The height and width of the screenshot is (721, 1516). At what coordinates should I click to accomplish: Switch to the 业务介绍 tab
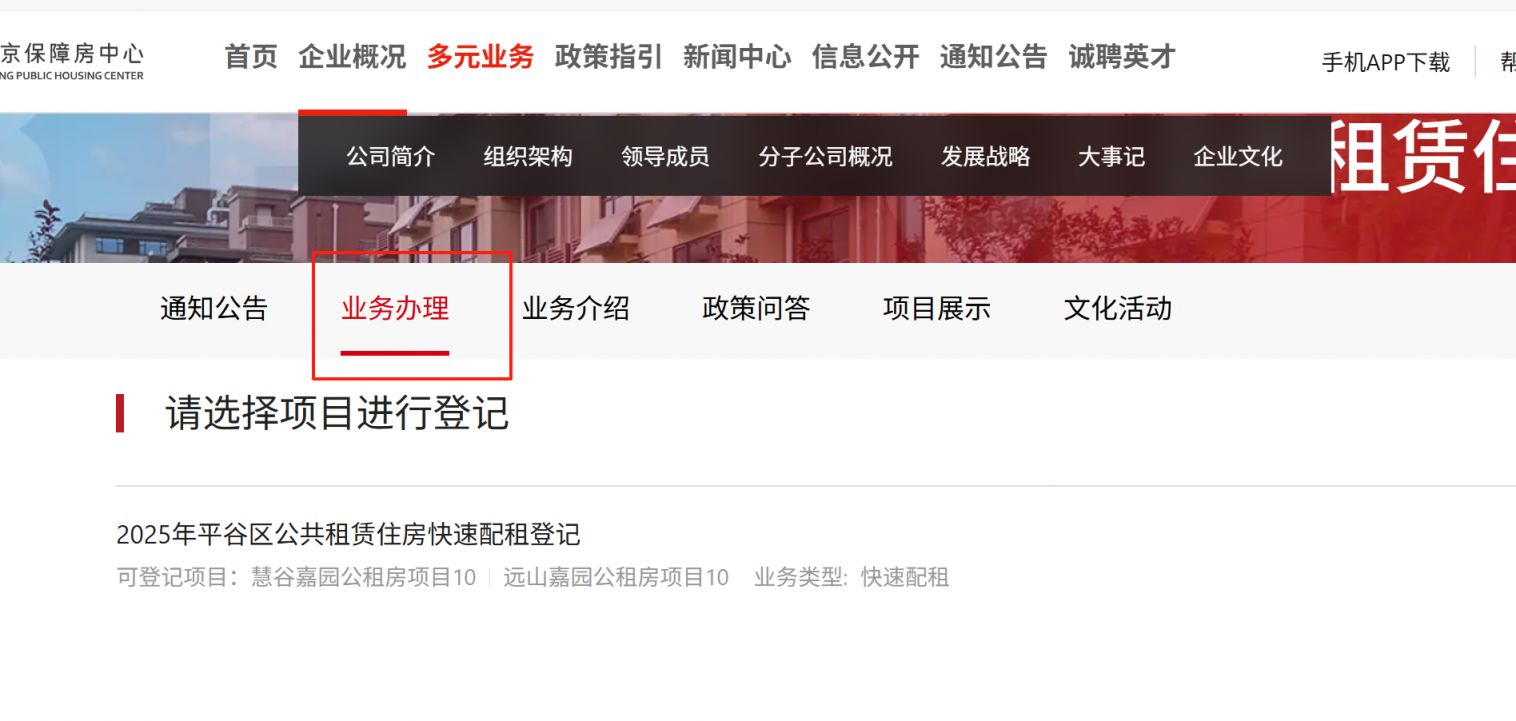[576, 308]
